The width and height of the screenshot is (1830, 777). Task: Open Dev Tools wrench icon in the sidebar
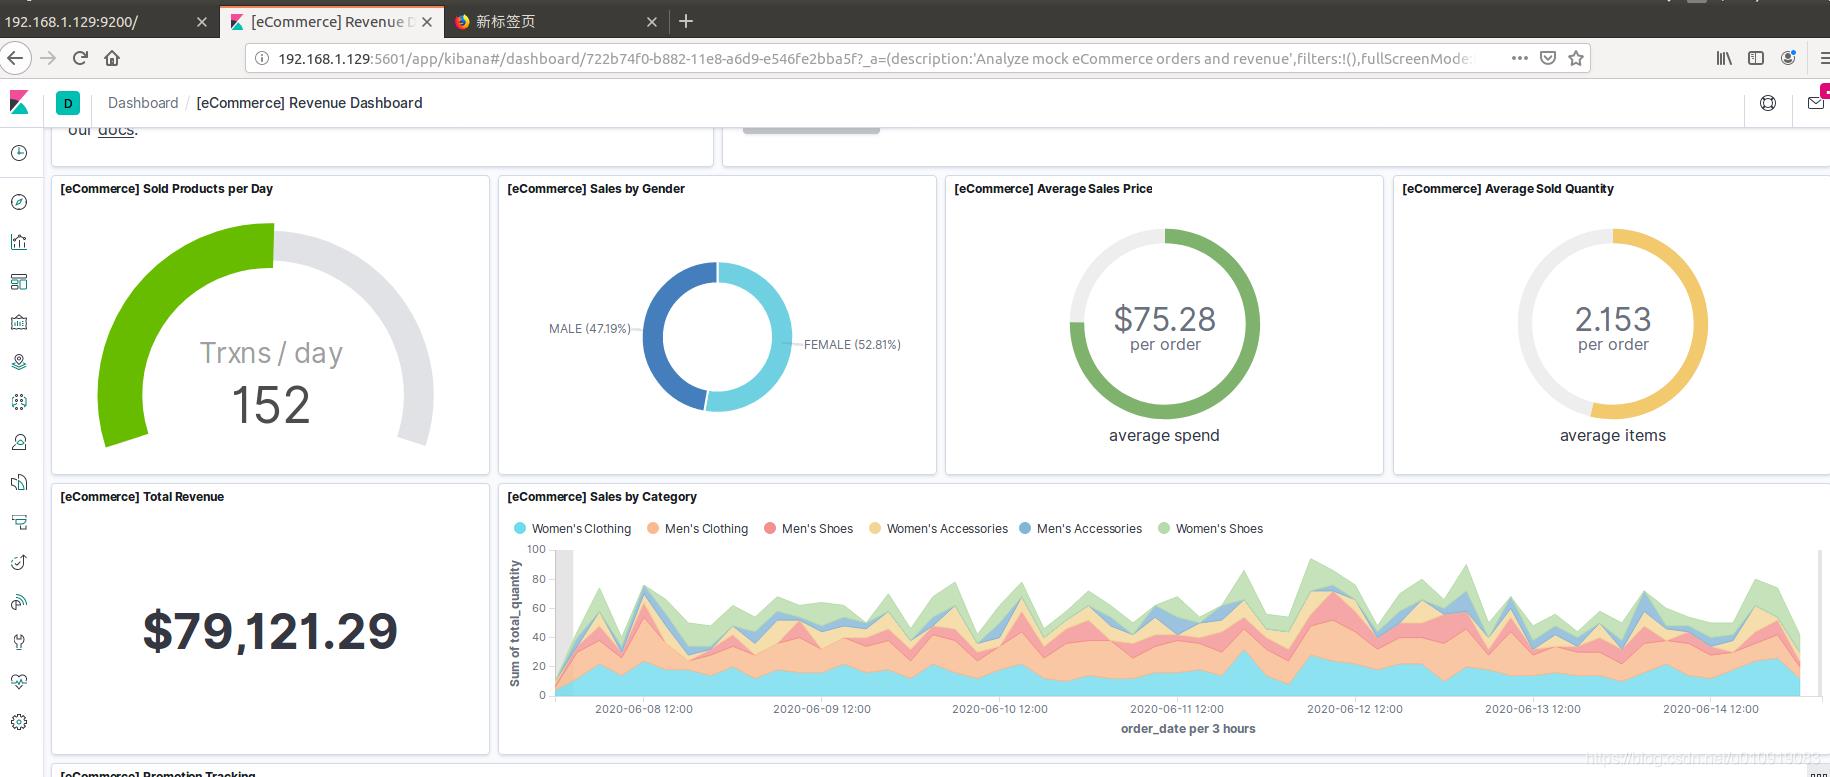(x=19, y=642)
